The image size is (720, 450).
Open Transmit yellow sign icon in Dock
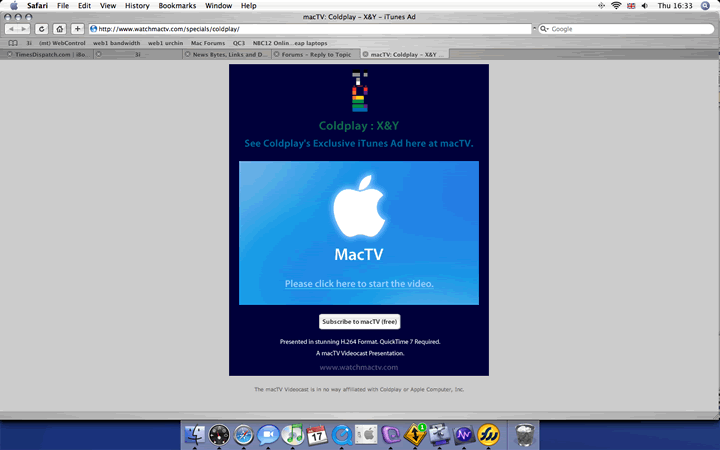click(x=415, y=434)
